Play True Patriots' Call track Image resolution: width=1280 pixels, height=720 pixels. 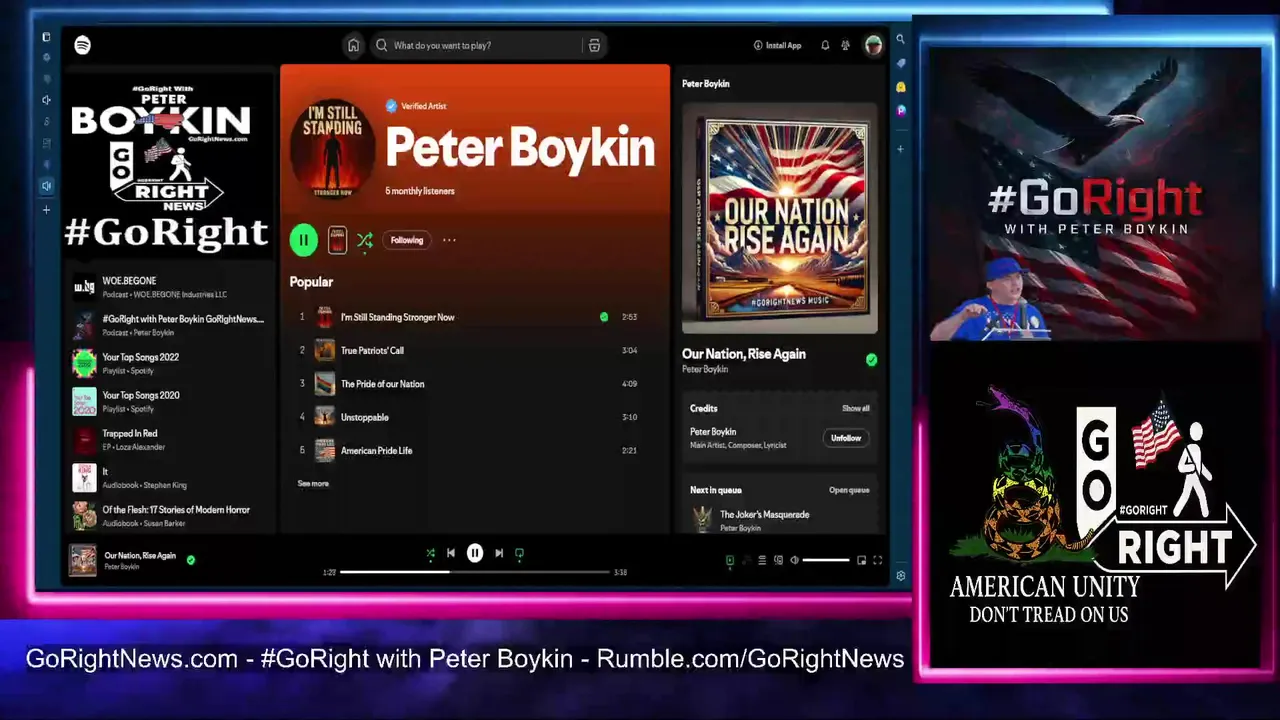[x=372, y=351]
